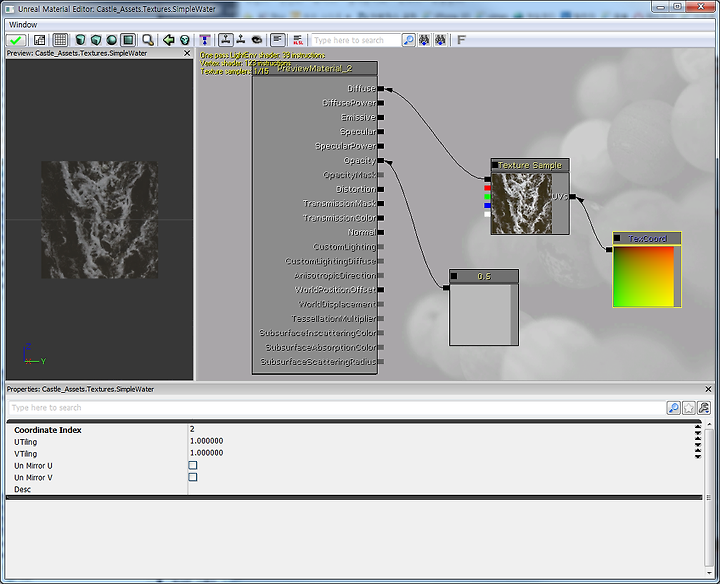This screenshot has width=720, height=584.
Task: Decrease VTiling with its down arrow
Action: [x=698, y=456]
